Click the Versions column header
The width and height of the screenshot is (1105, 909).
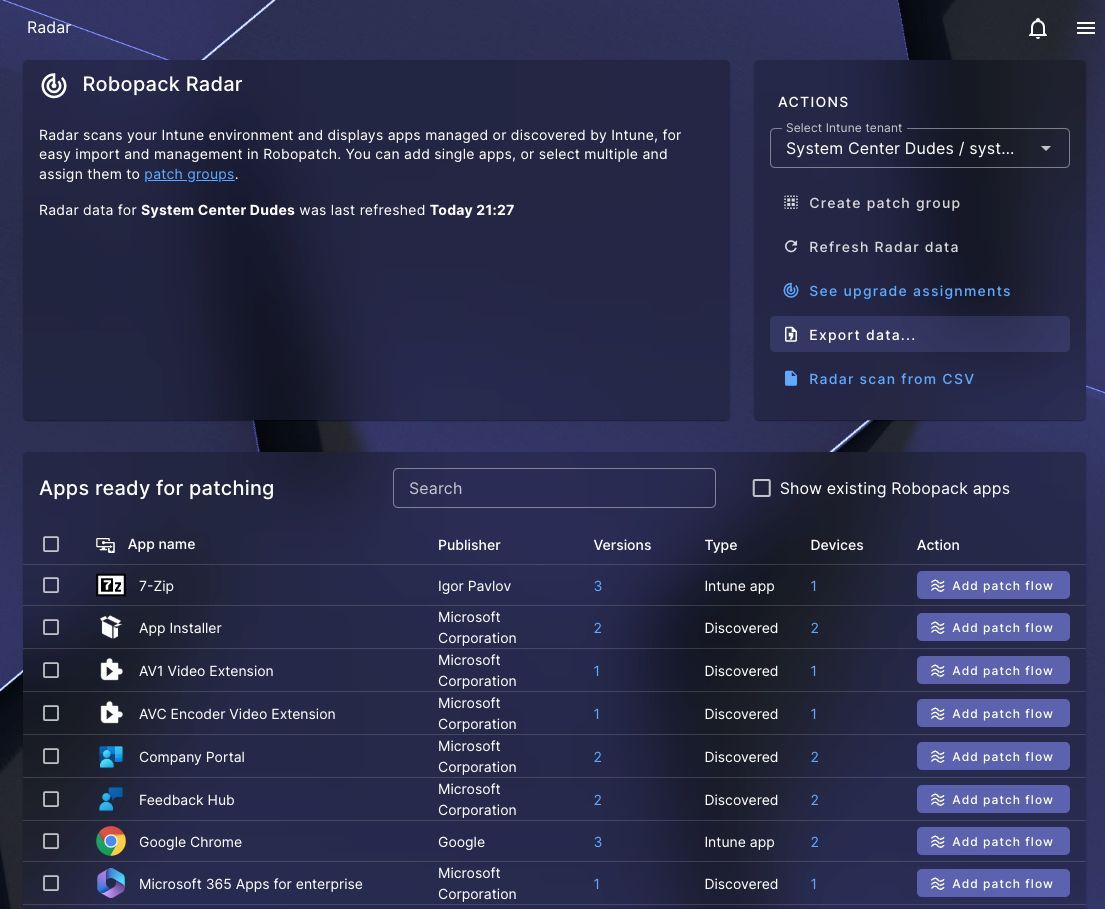pos(622,545)
